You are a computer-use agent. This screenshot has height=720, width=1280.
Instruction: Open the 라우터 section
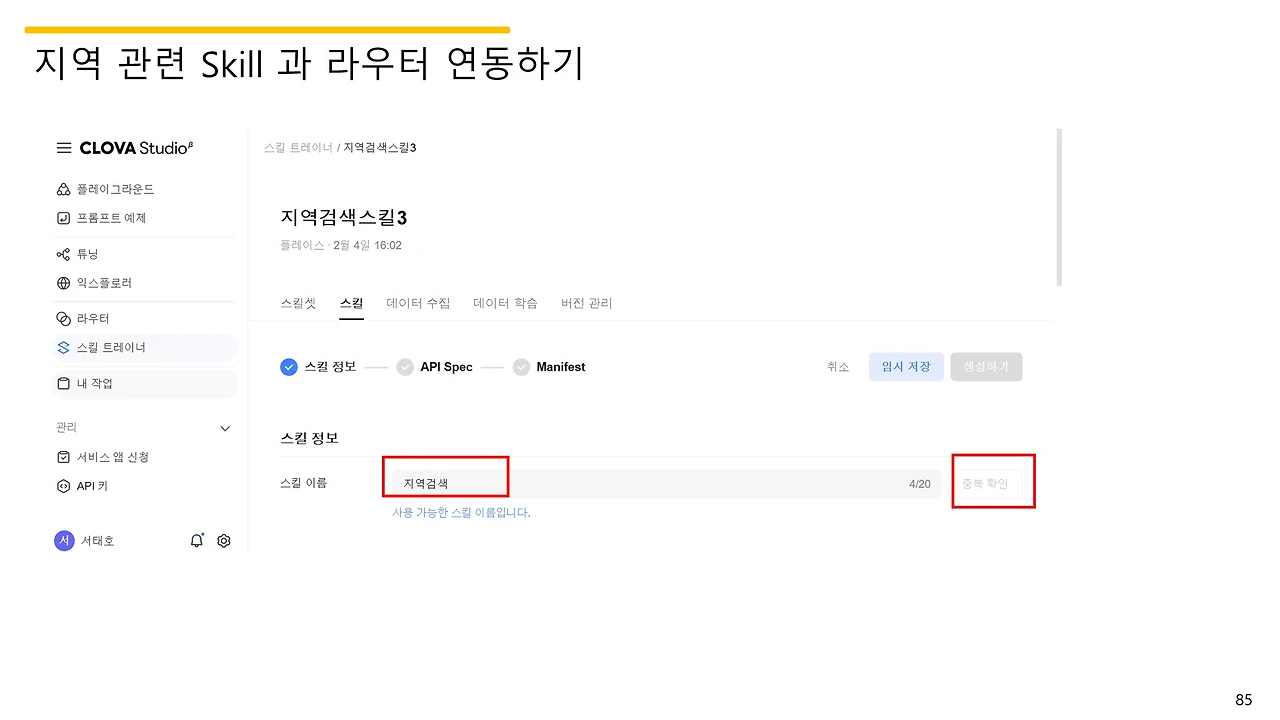coord(93,318)
